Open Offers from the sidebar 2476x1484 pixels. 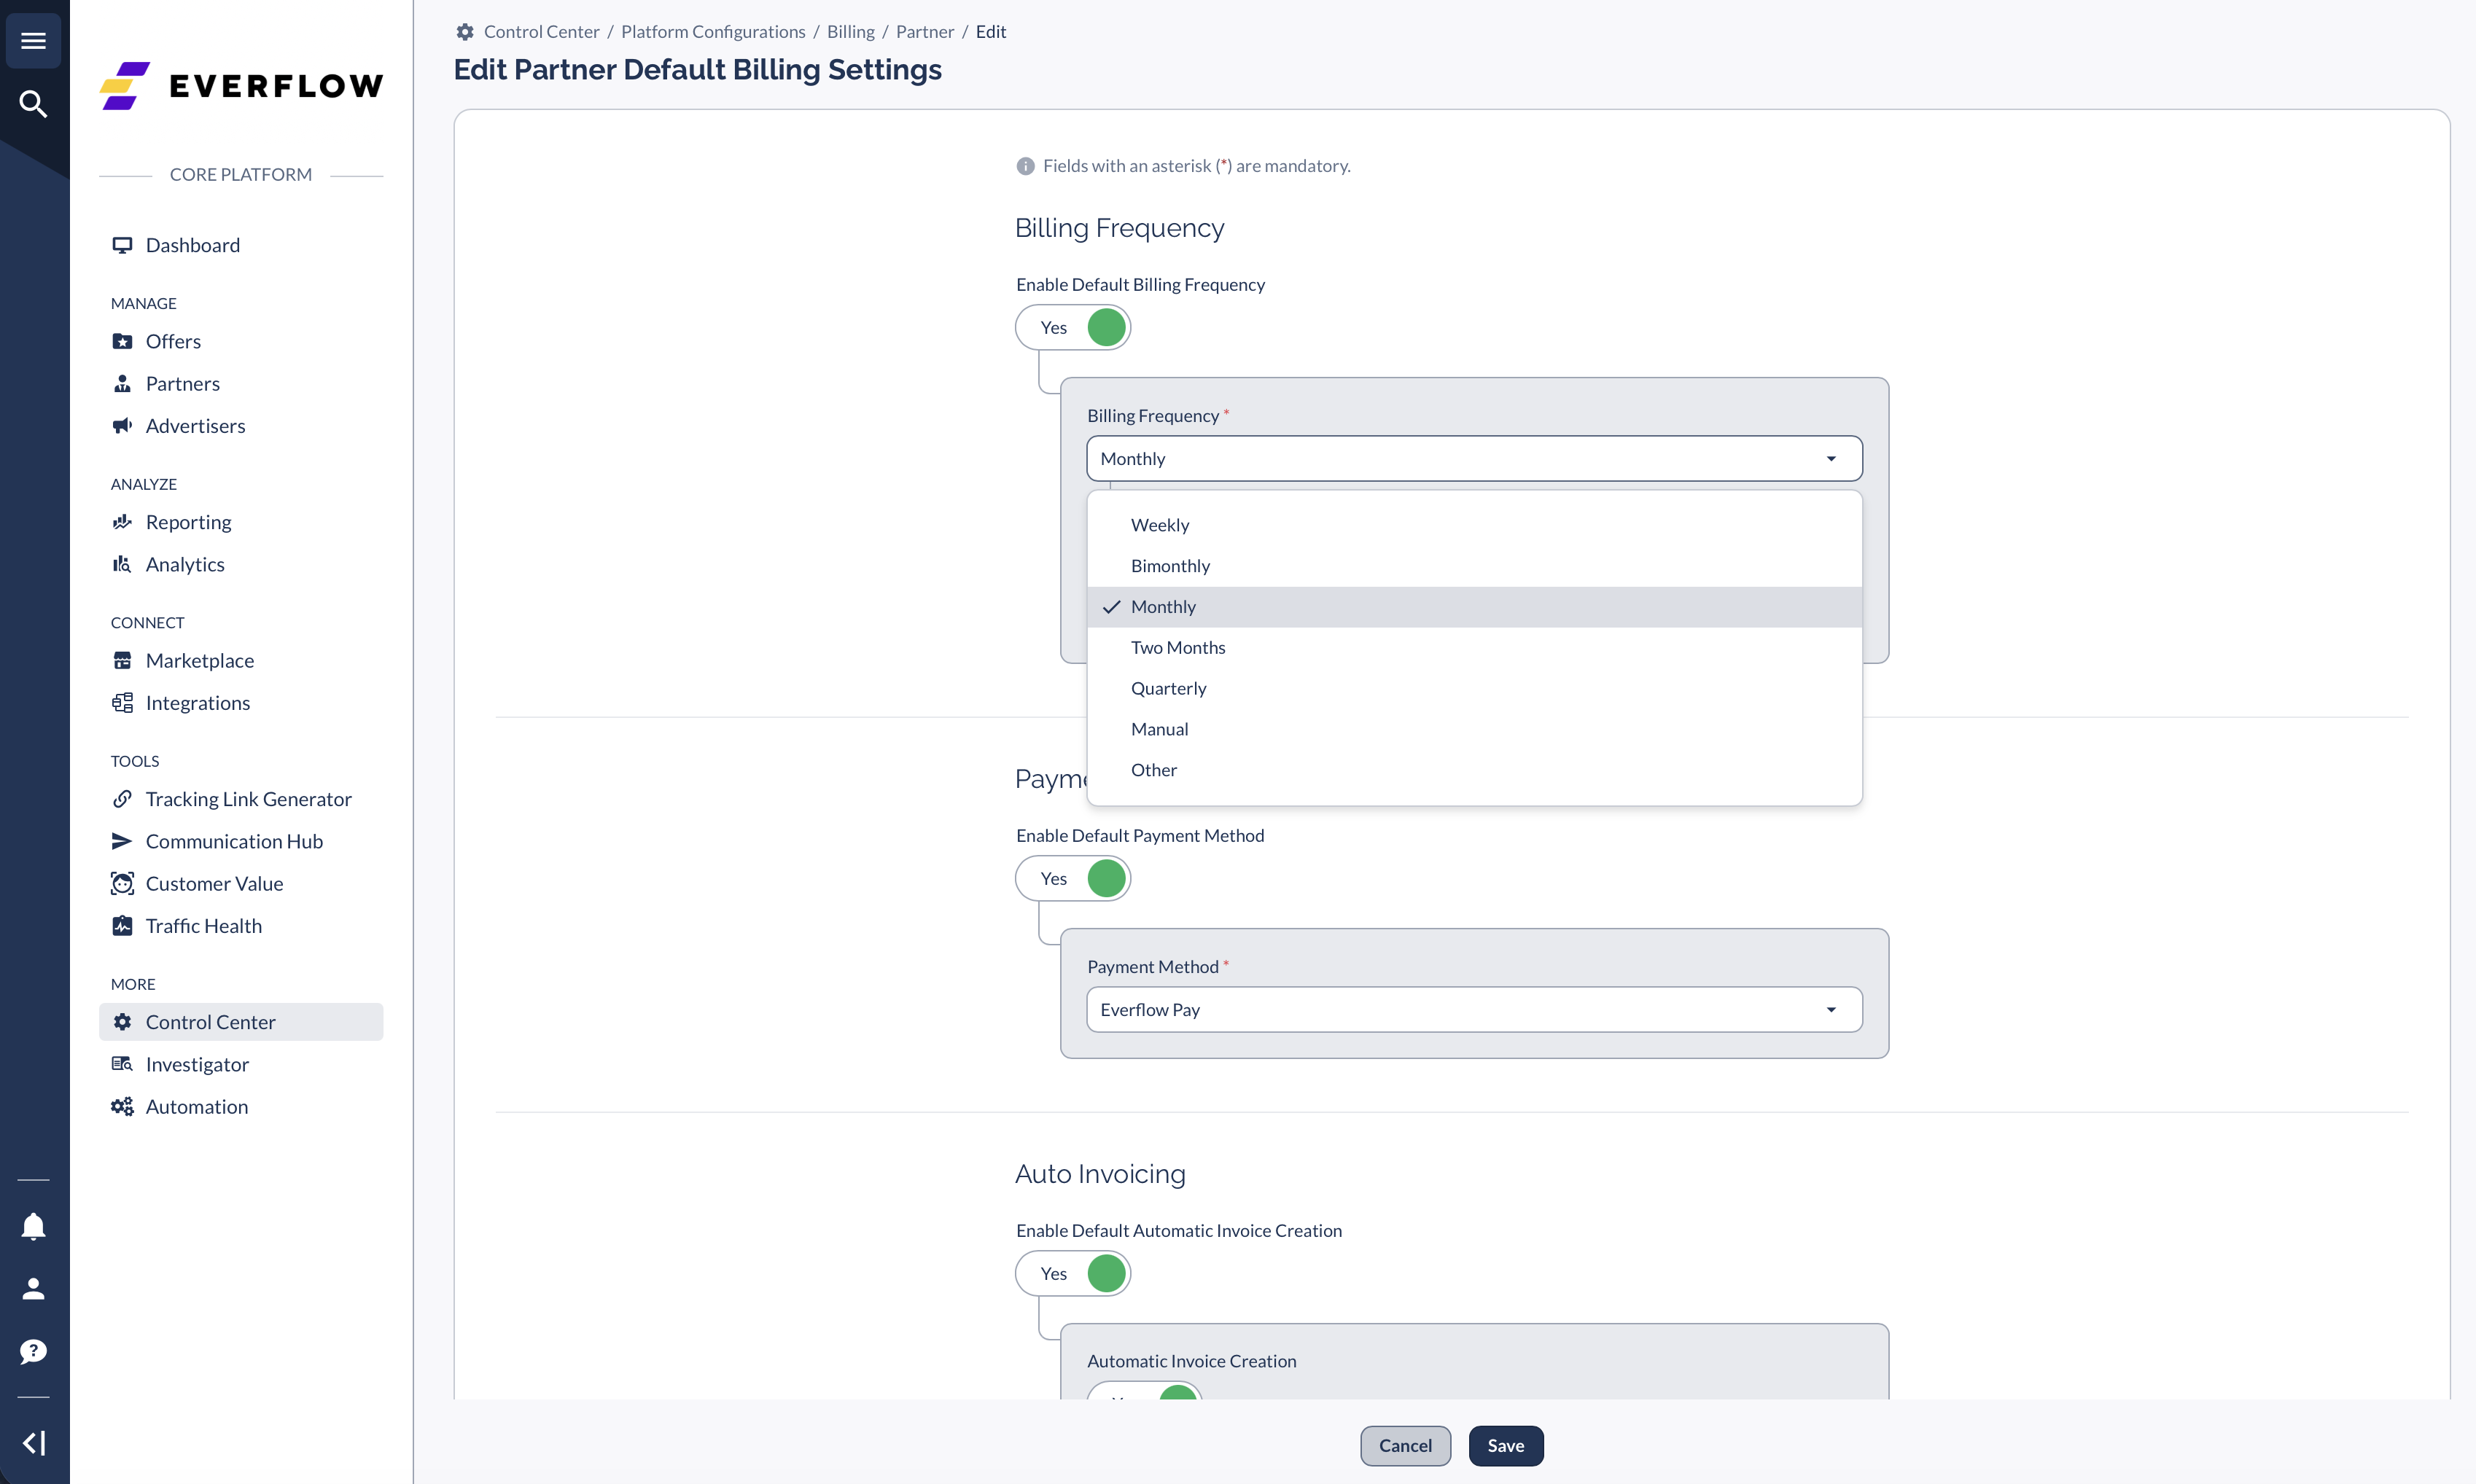pos(172,341)
